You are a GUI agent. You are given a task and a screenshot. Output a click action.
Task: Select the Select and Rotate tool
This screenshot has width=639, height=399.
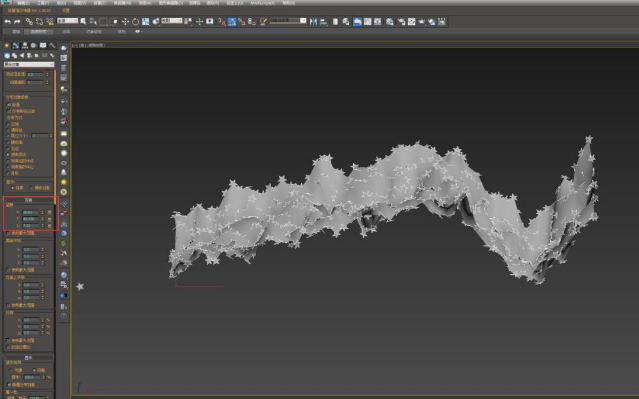click(135, 22)
